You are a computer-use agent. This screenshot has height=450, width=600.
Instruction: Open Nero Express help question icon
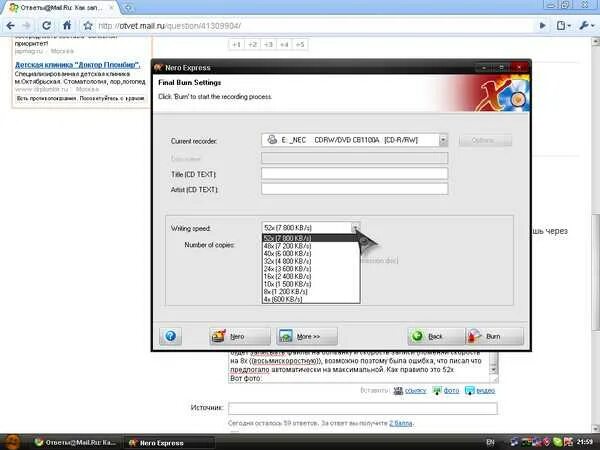[170, 336]
